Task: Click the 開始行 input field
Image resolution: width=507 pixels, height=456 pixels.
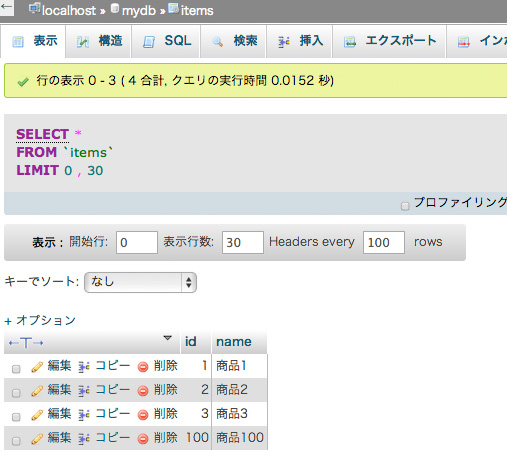Action: [137, 242]
